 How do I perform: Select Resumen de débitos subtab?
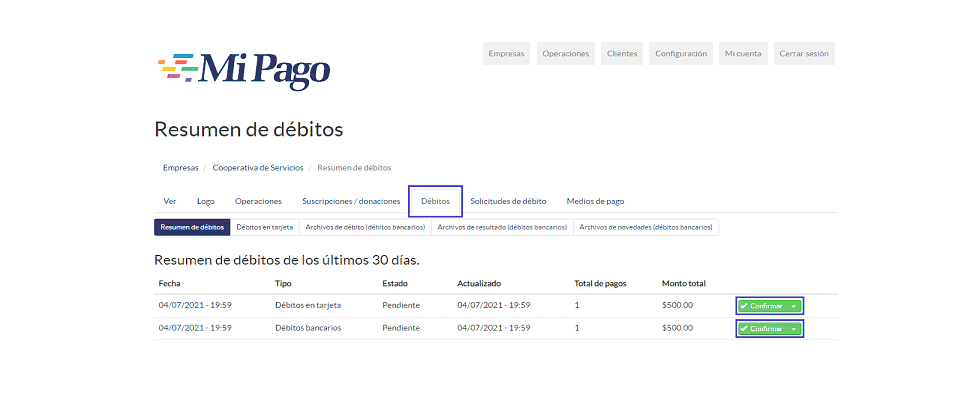click(x=192, y=227)
